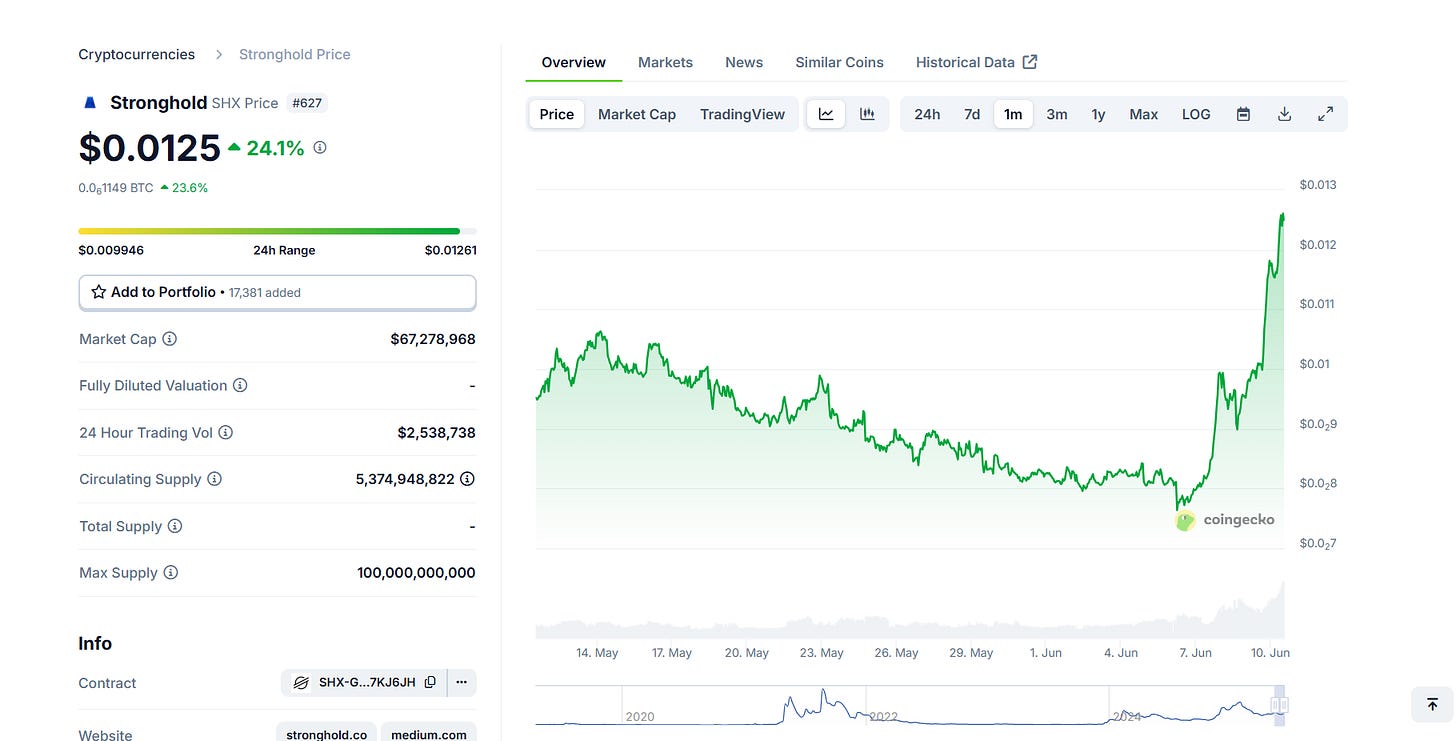Select the Price chart toggle

(x=557, y=114)
